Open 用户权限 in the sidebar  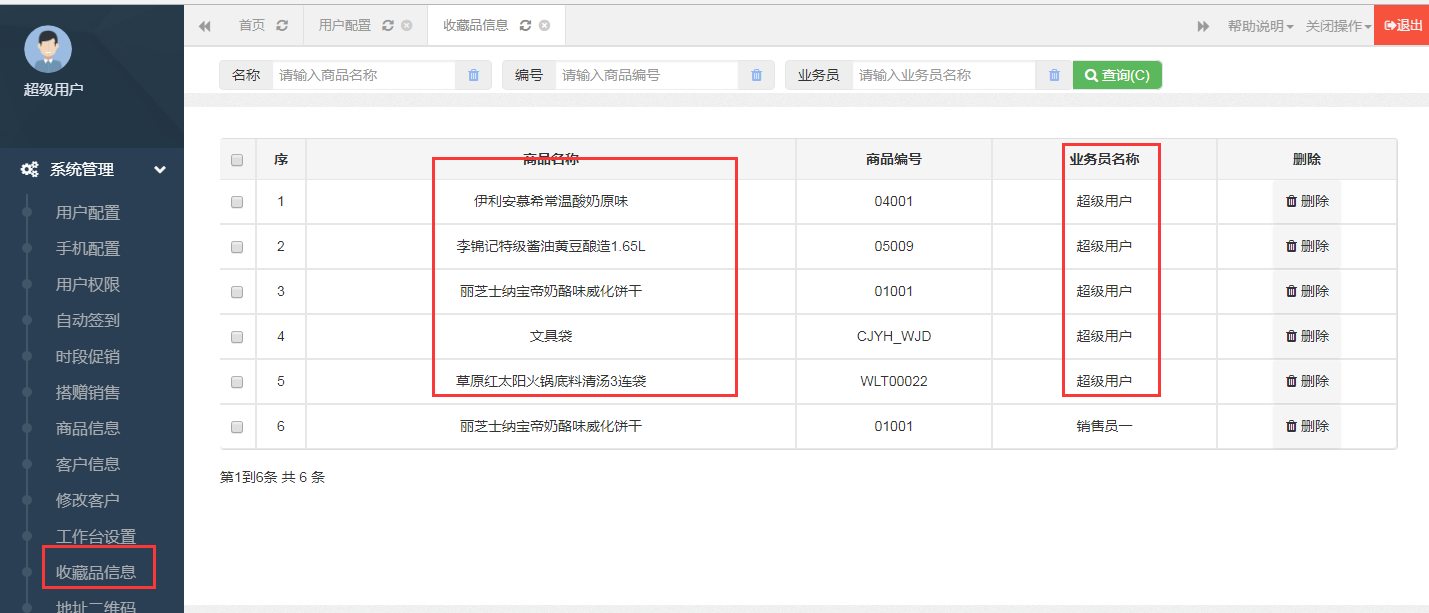coord(88,284)
